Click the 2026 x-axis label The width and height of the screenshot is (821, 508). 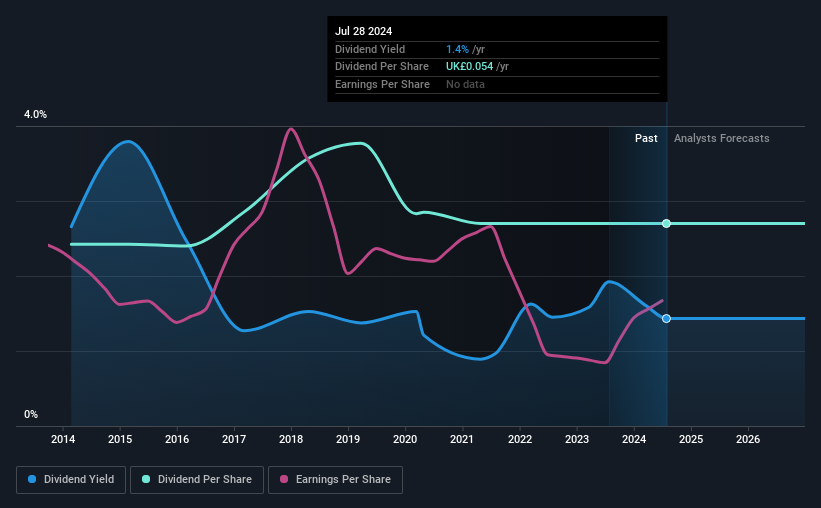(x=748, y=439)
